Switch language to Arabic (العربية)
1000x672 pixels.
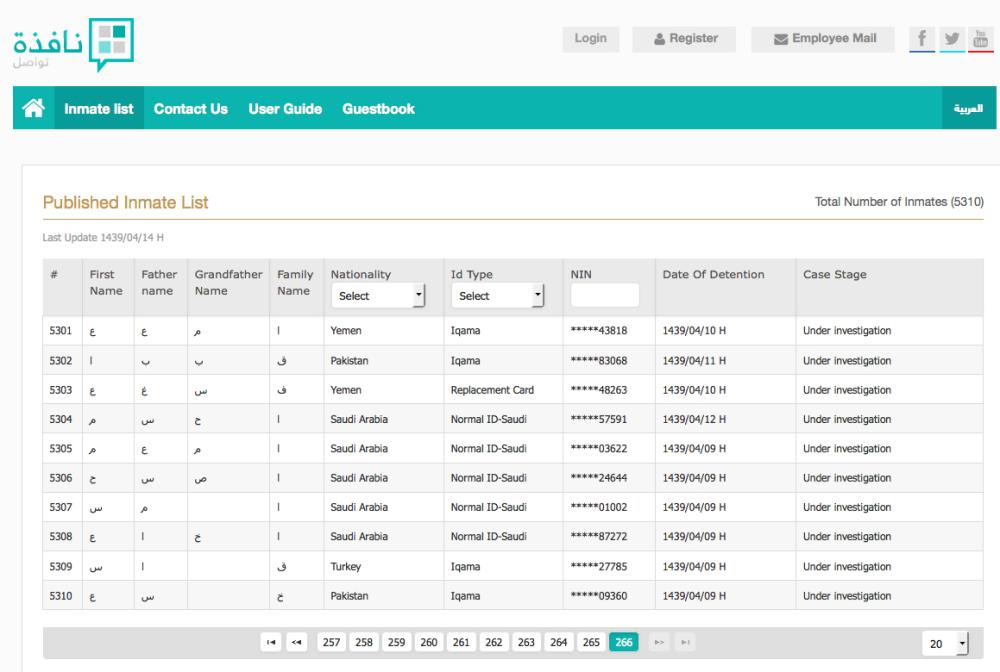[x=968, y=108]
